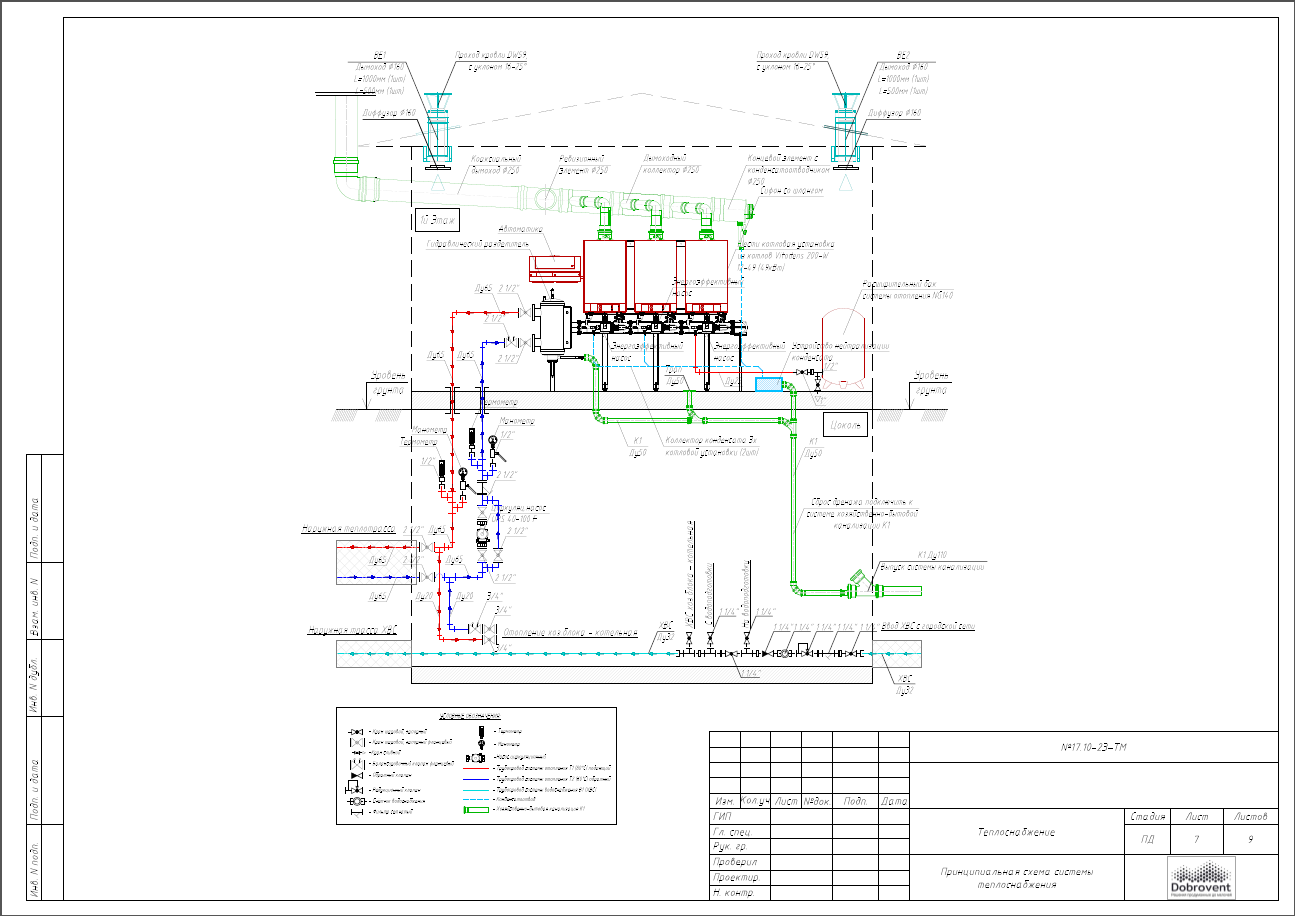1295x916 pixels.
Task: Click the blue return line legend sample
Action: point(476,779)
